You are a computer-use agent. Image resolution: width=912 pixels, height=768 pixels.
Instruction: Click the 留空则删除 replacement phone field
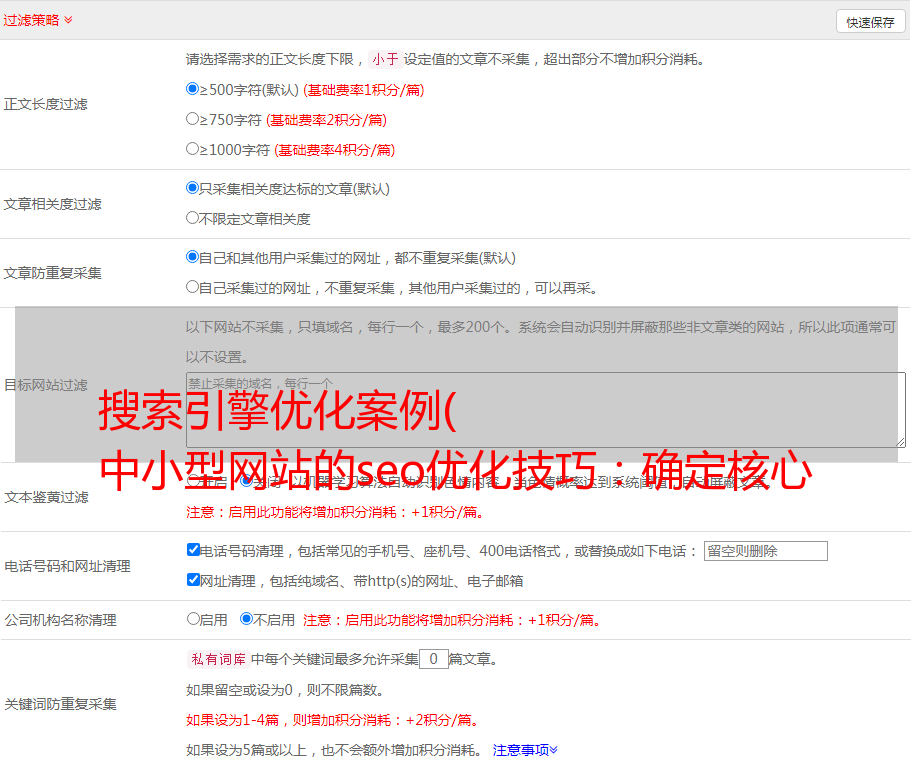[765, 551]
